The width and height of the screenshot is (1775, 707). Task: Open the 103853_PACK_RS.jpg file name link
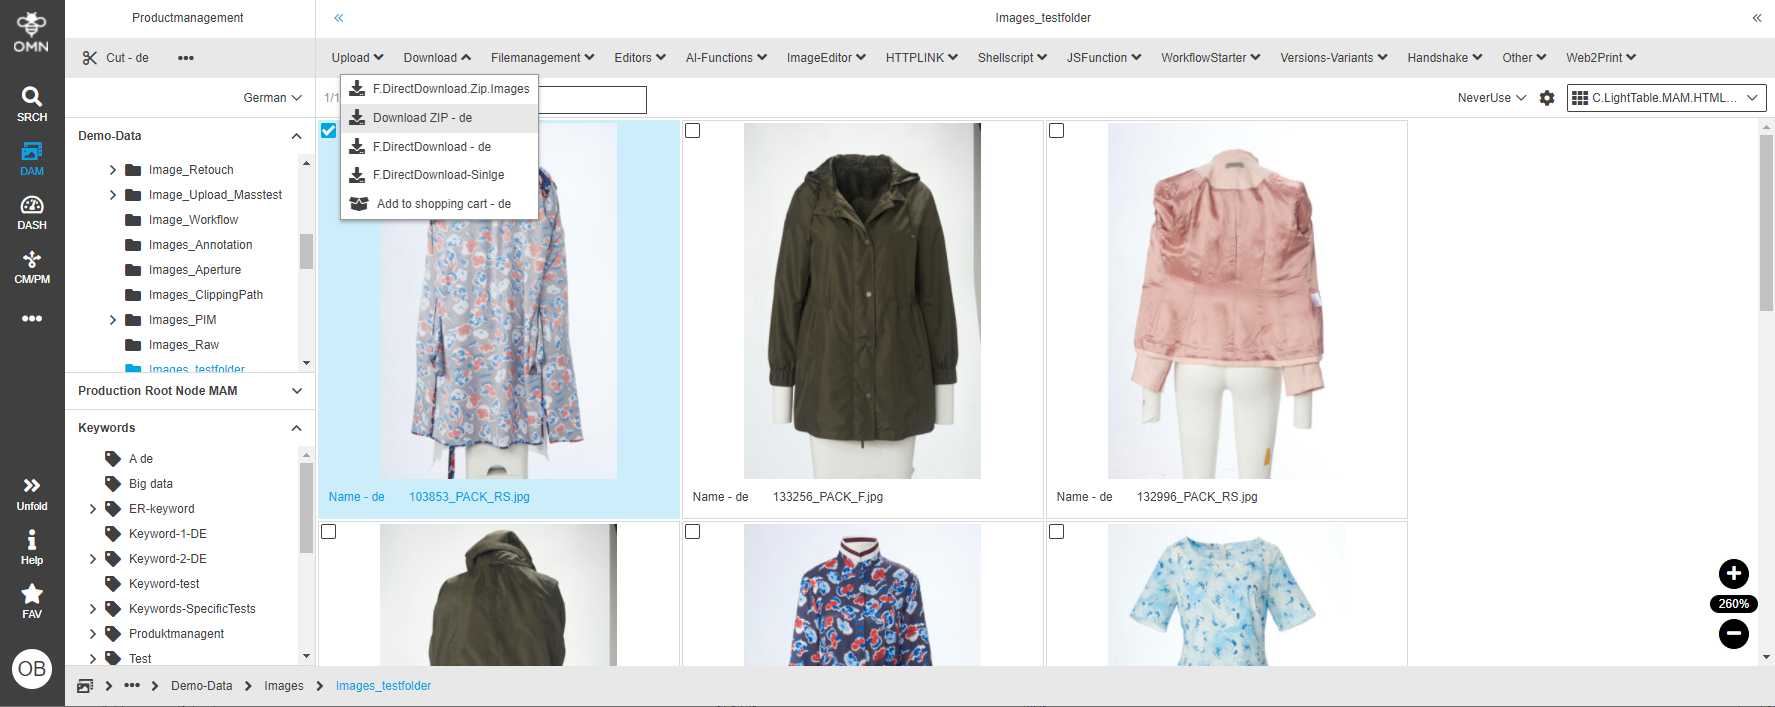tap(469, 497)
